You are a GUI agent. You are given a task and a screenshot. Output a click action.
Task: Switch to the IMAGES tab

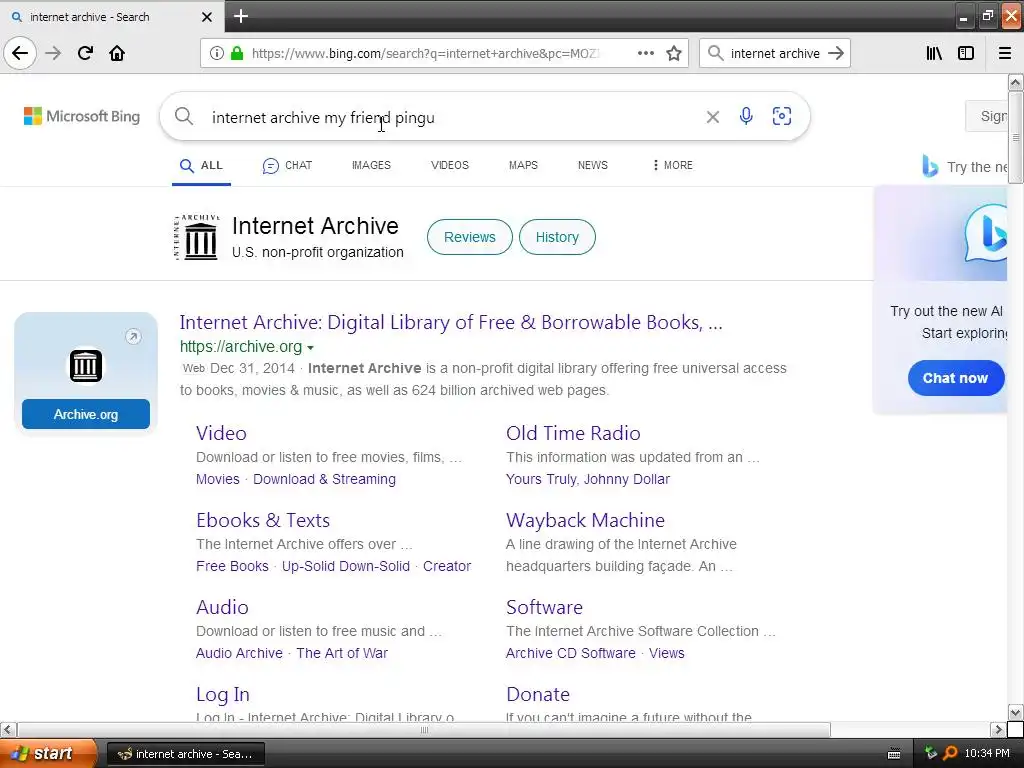click(371, 165)
